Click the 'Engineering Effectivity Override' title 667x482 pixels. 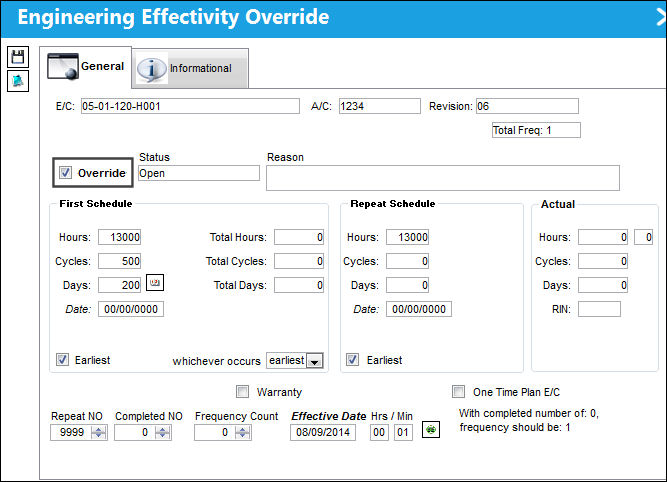tap(173, 17)
